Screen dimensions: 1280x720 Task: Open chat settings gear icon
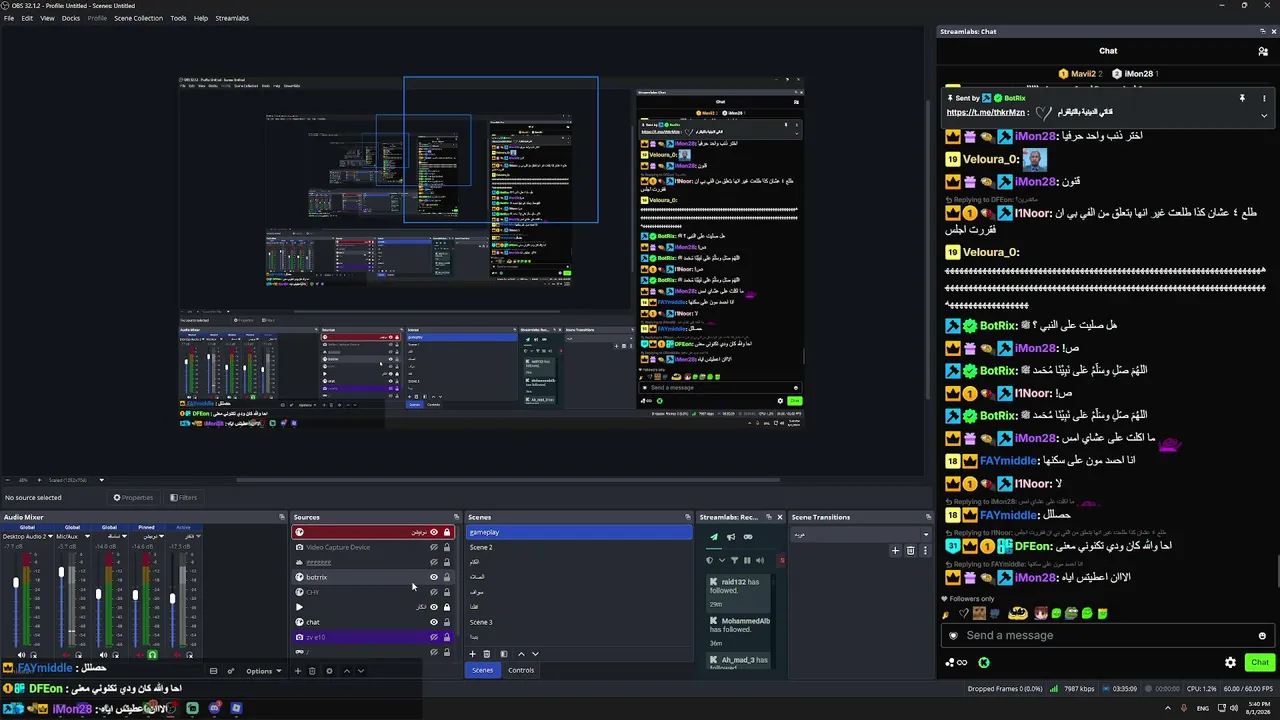point(1230,662)
